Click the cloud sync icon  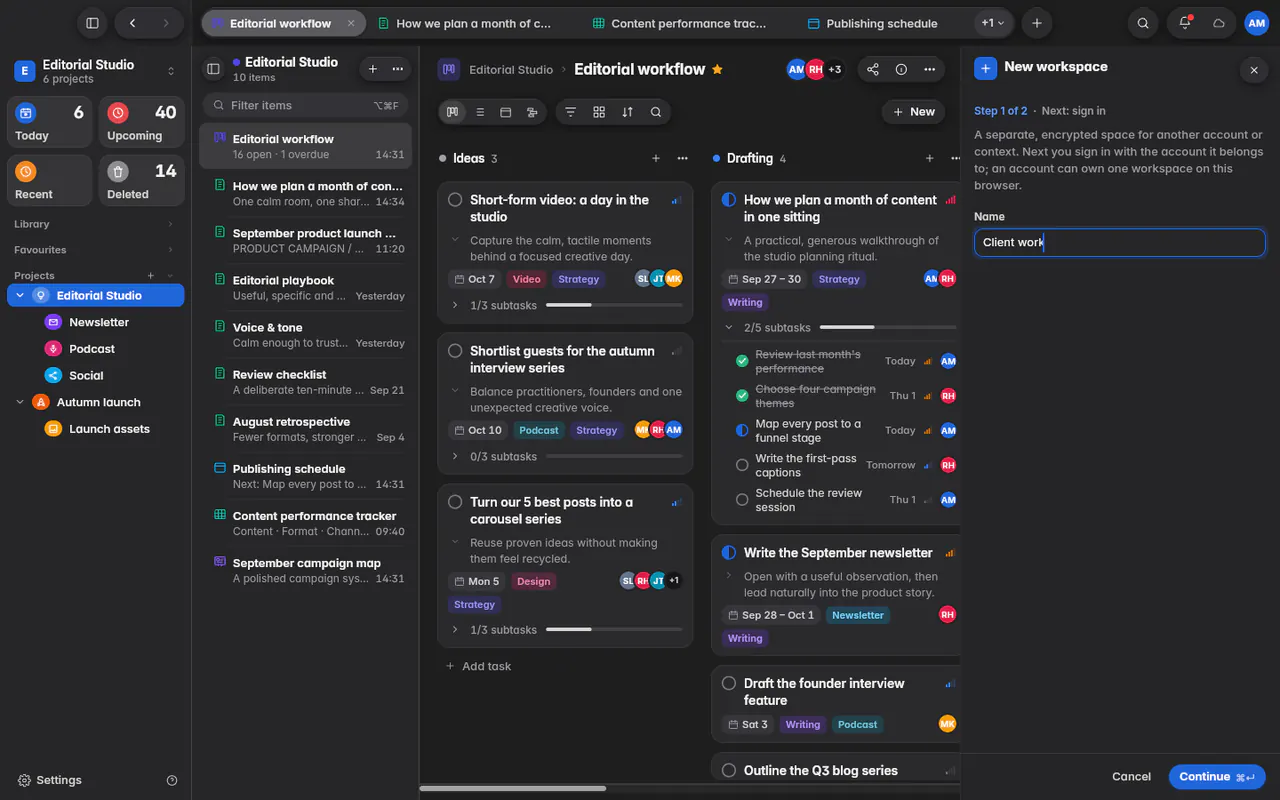[x=1219, y=23]
